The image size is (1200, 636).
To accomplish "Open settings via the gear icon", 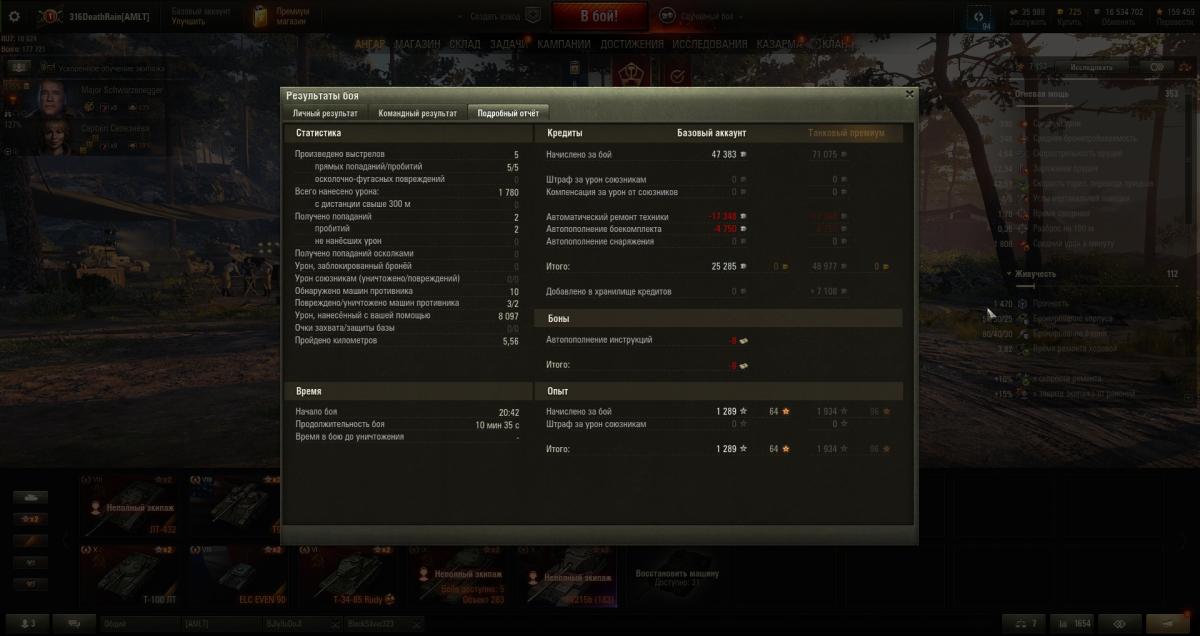I will (x=14, y=17).
